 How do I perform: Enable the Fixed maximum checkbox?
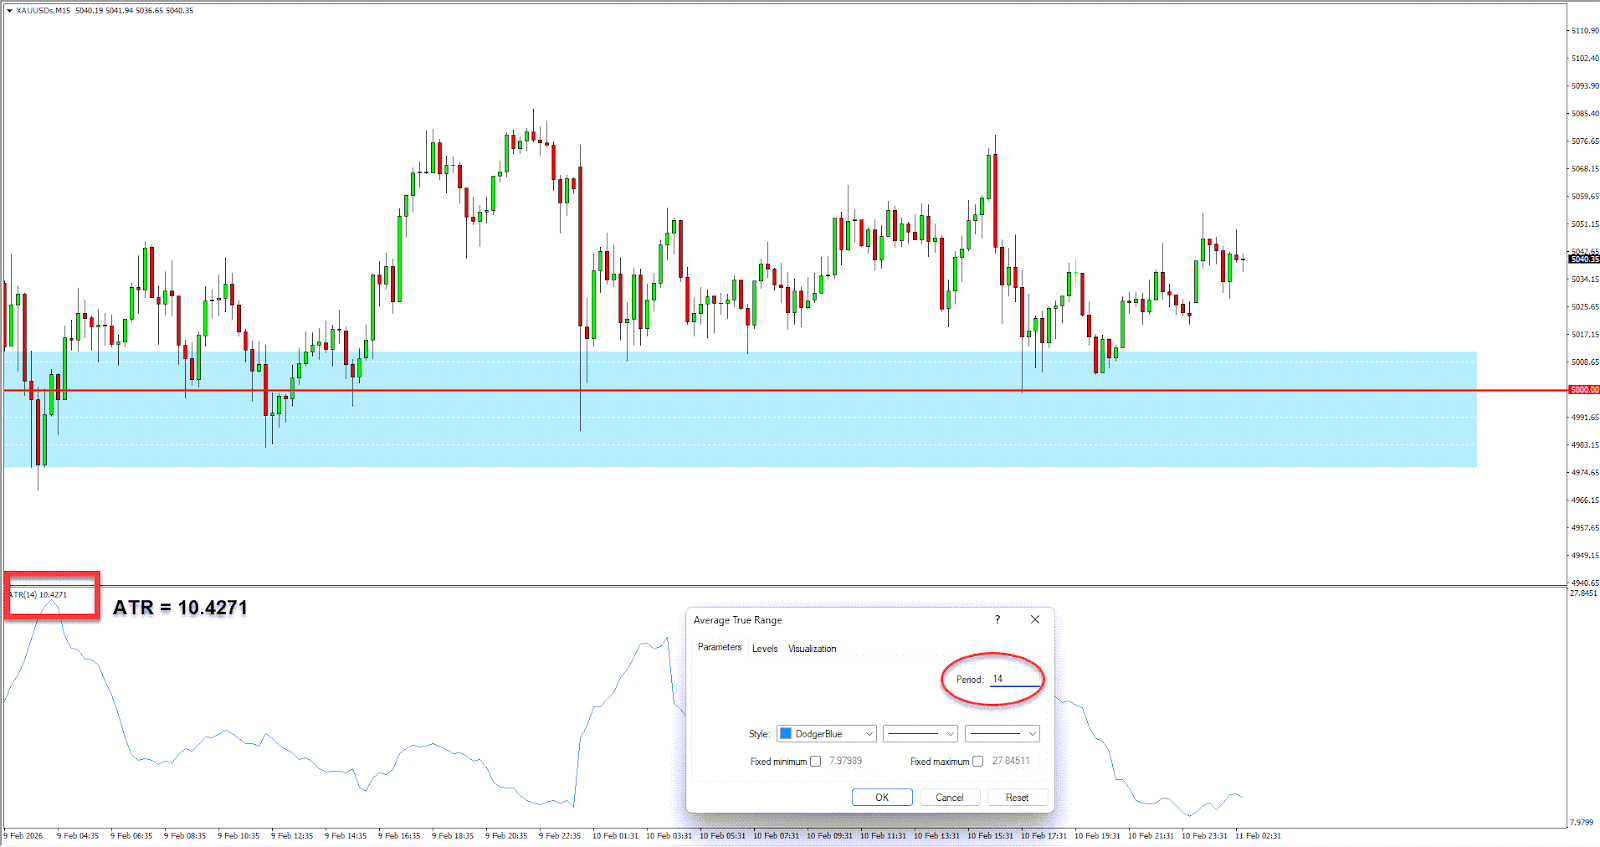[978, 762]
